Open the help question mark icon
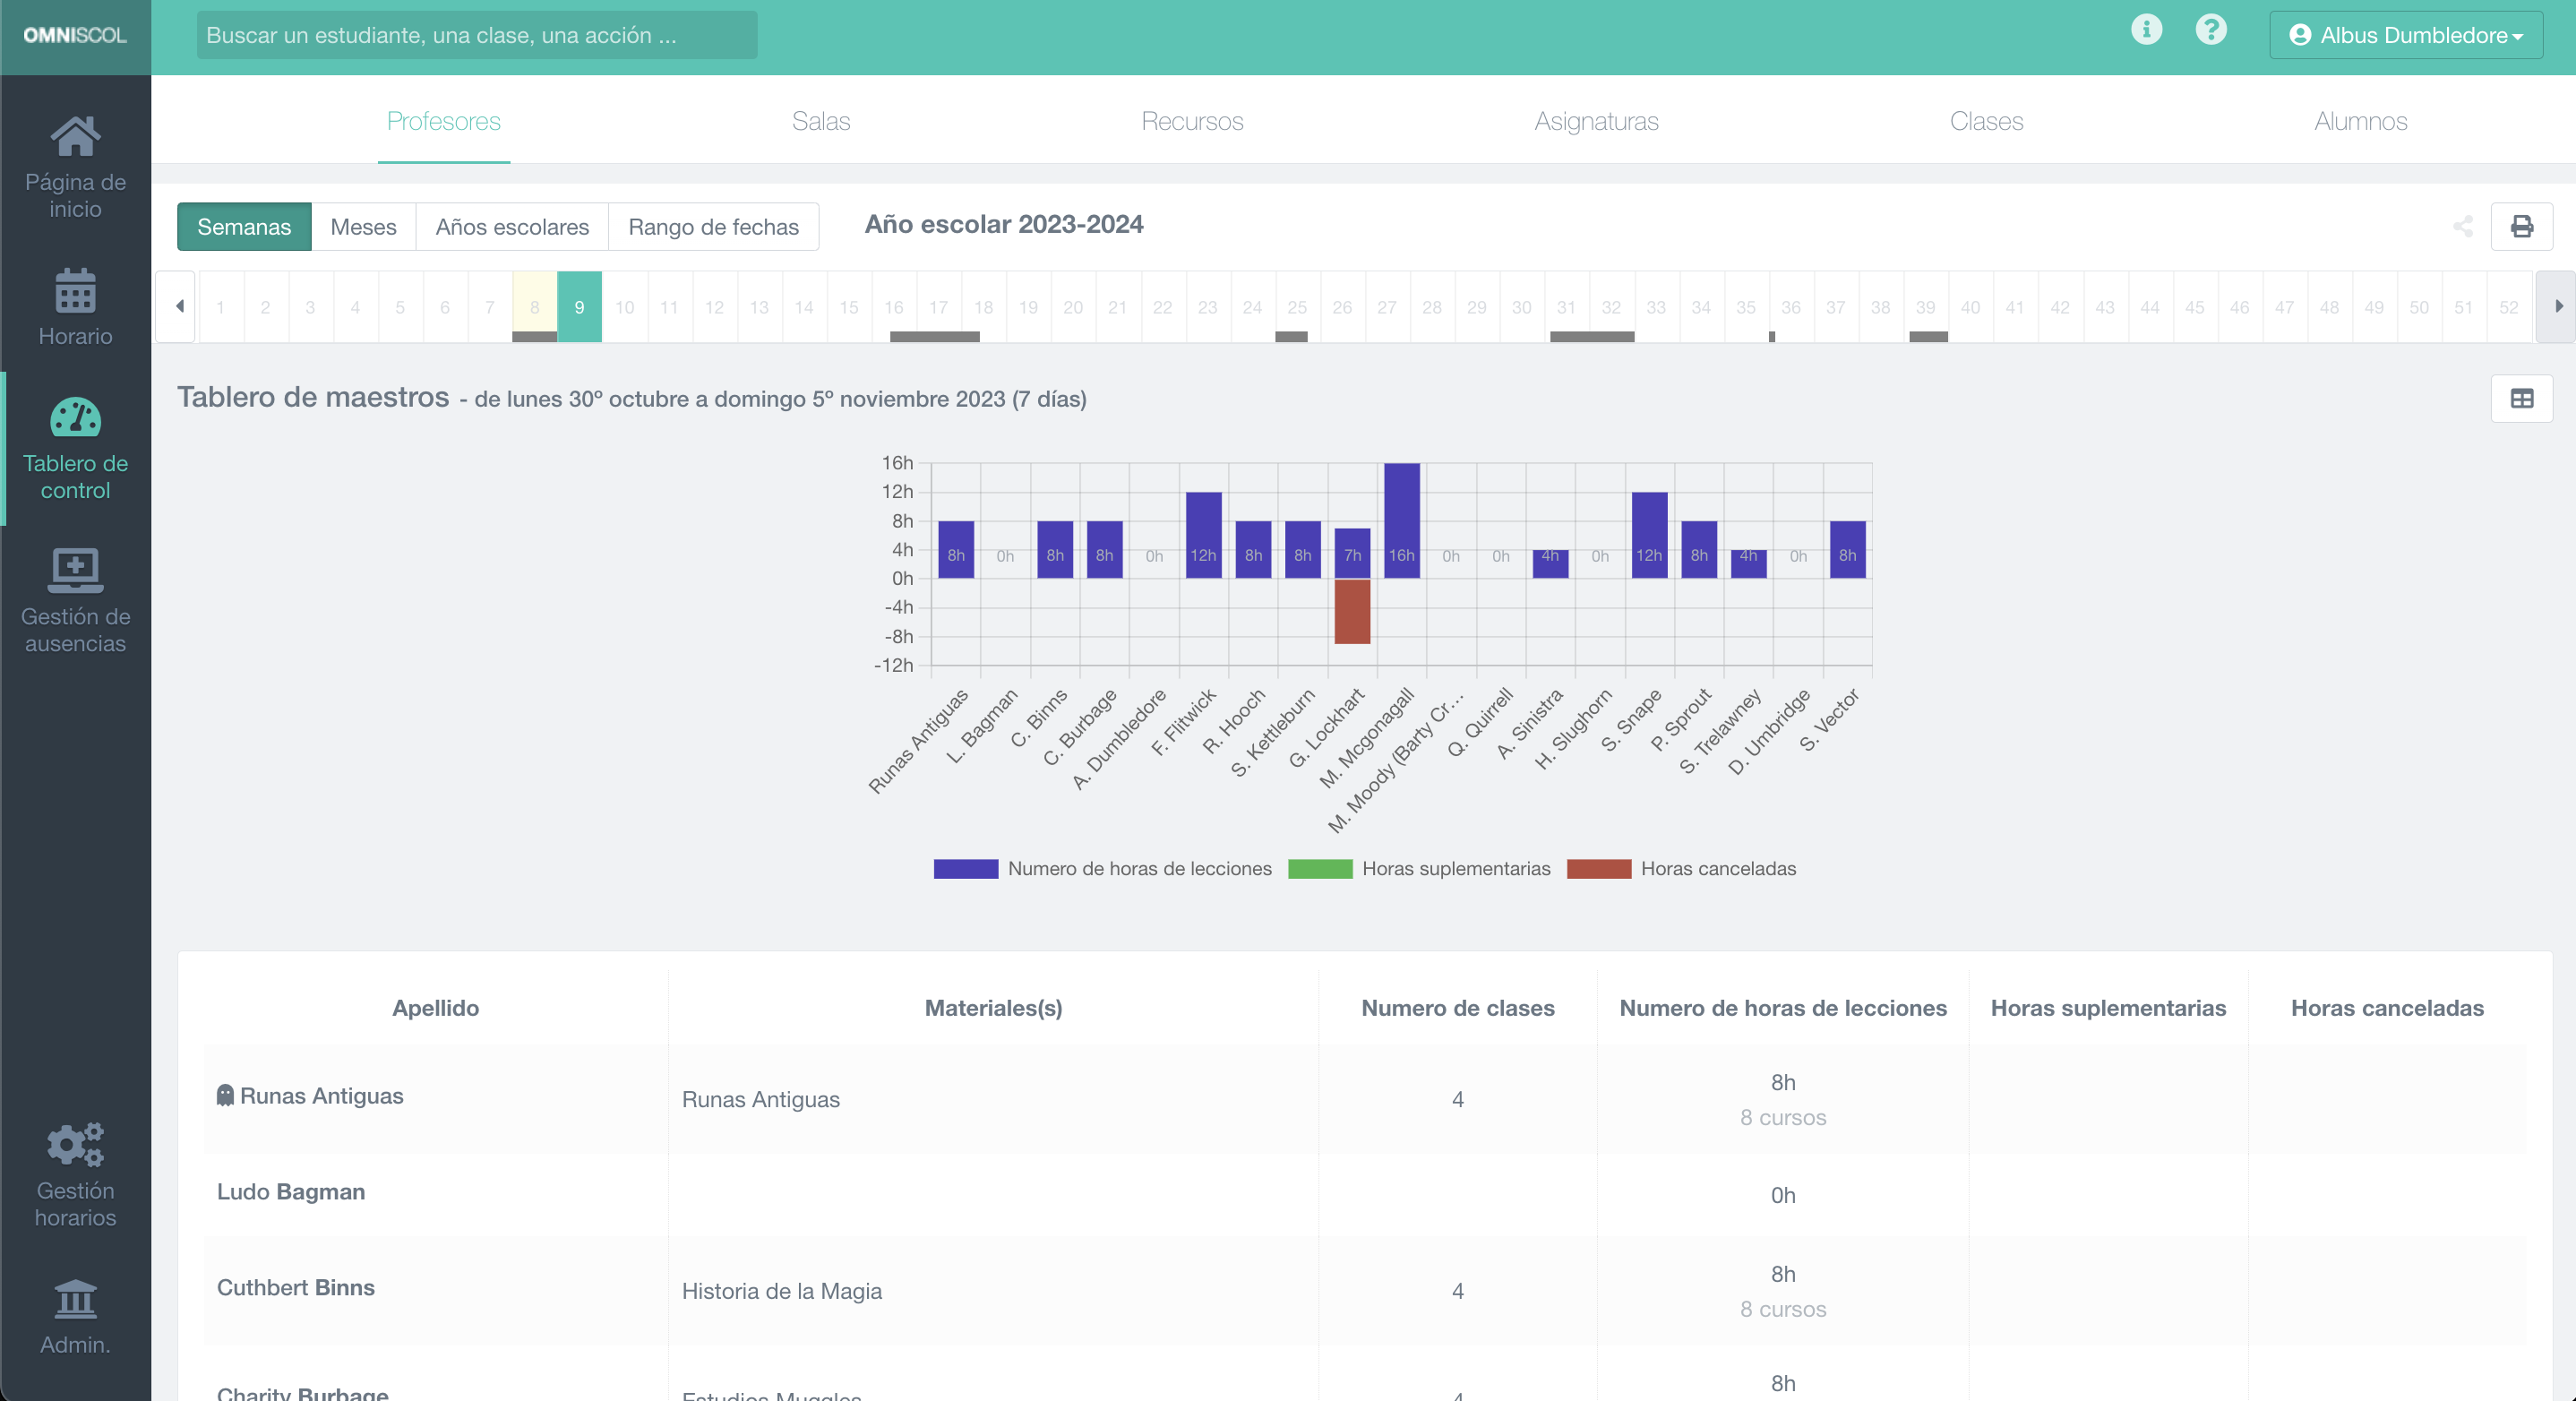 pos(2211,31)
